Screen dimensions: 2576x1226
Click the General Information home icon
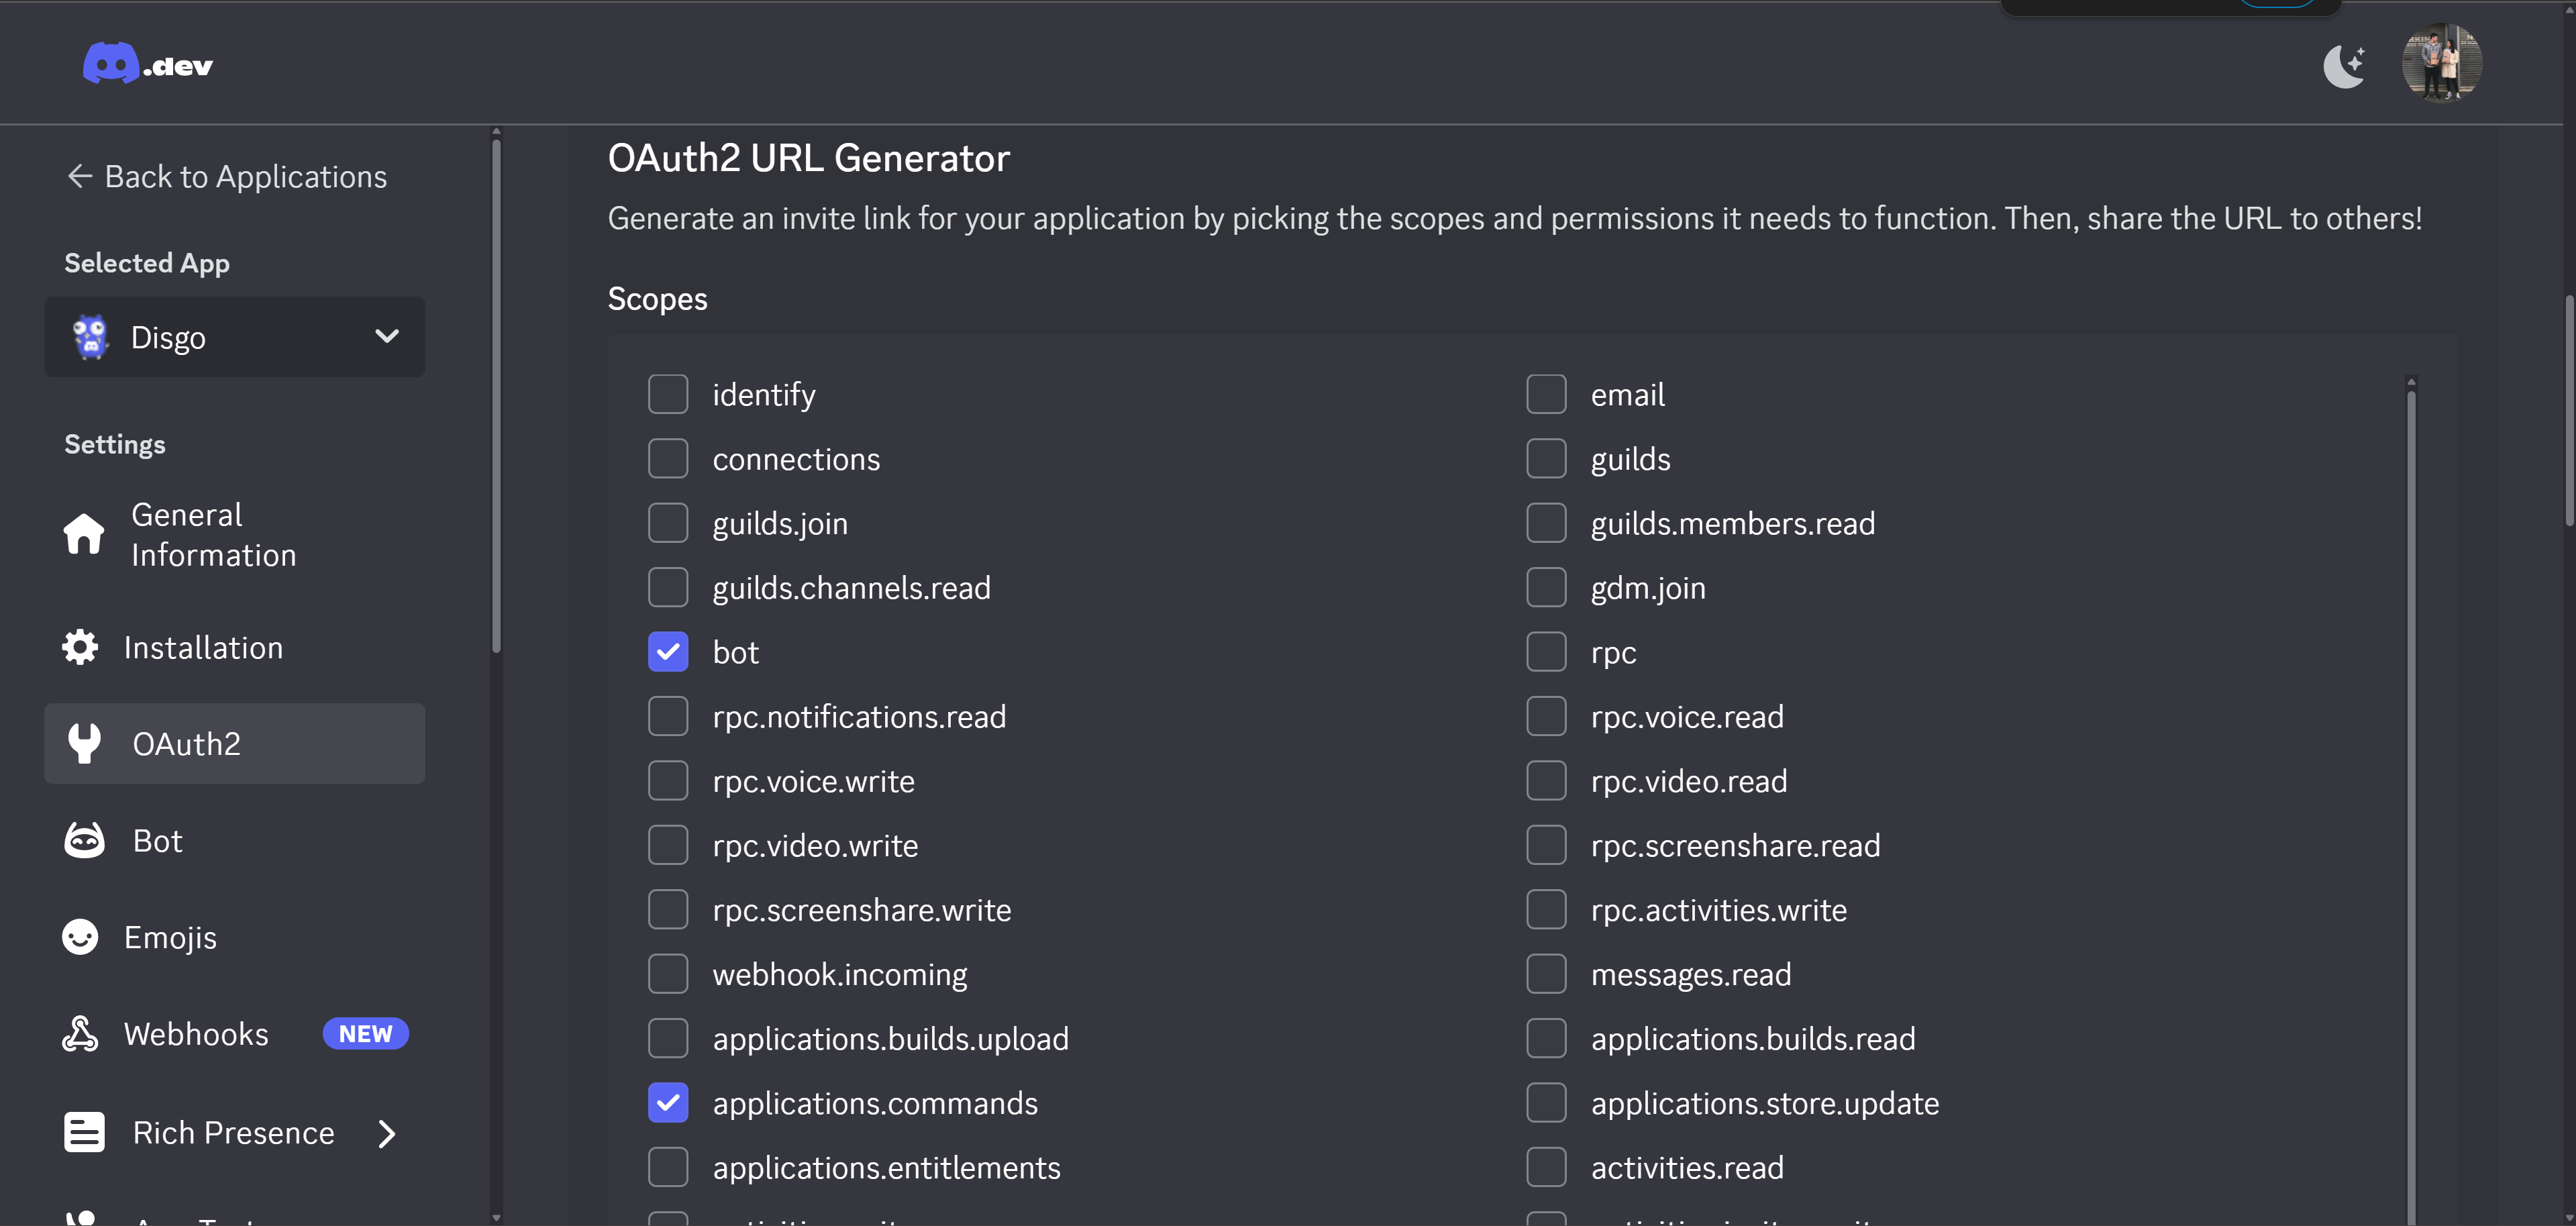[84, 534]
